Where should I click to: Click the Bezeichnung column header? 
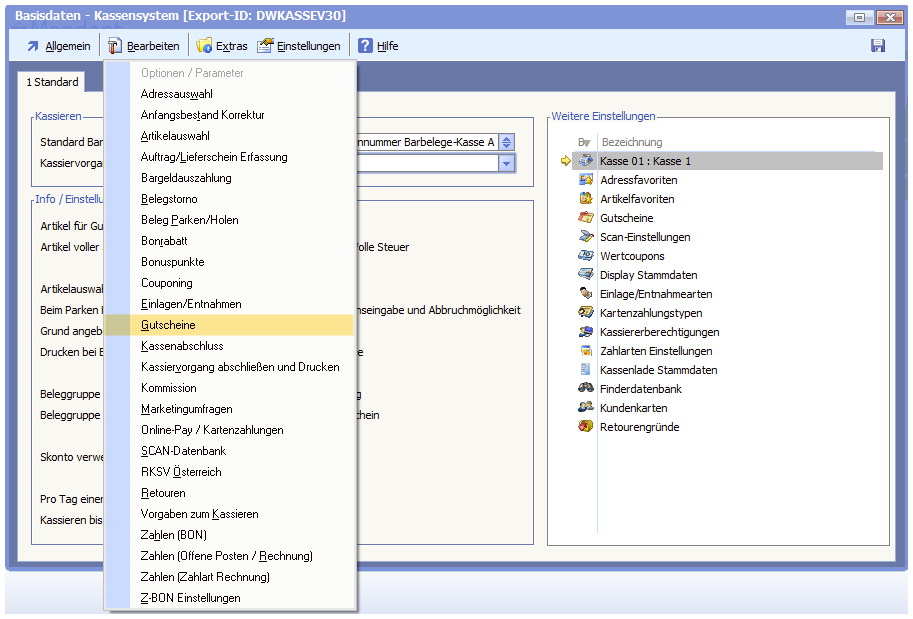coord(631,142)
